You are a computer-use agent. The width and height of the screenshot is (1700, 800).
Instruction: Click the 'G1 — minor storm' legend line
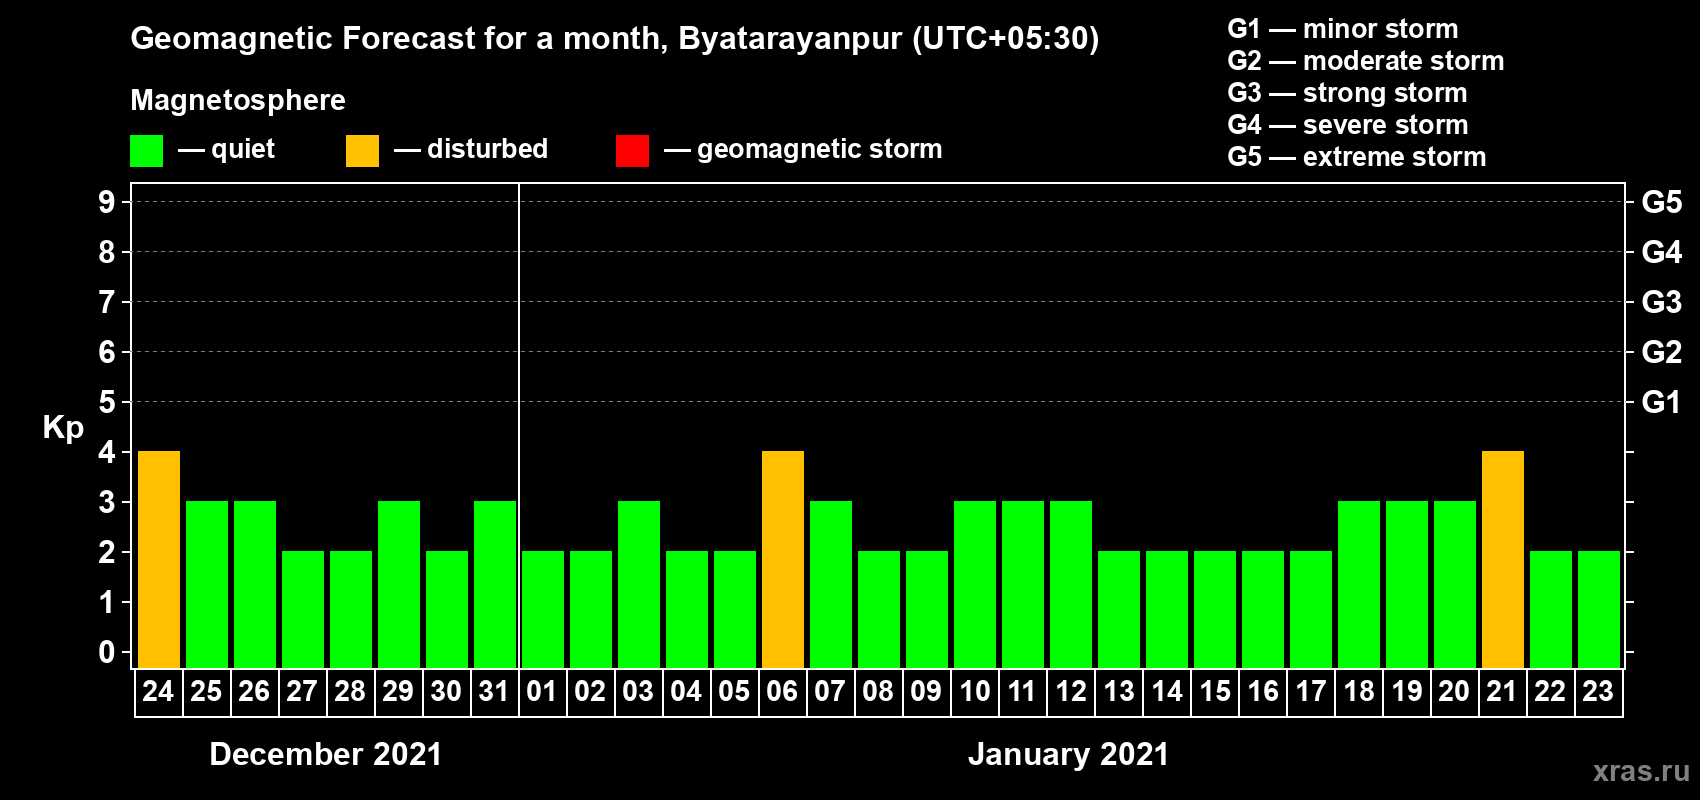(1343, 29)
